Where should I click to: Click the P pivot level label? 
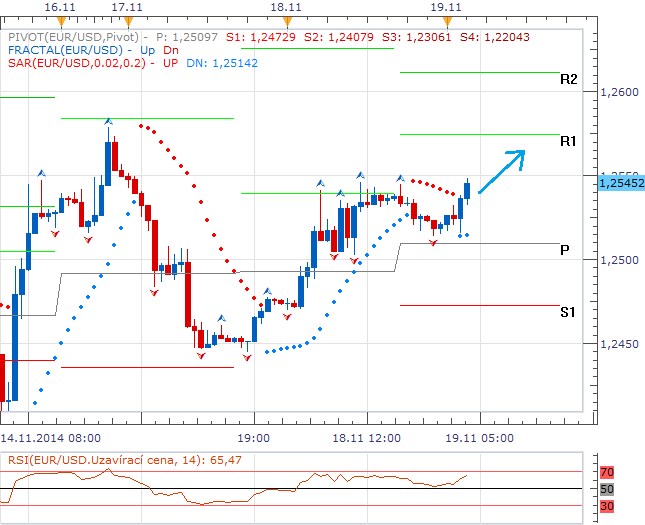(x=565, y=250)
